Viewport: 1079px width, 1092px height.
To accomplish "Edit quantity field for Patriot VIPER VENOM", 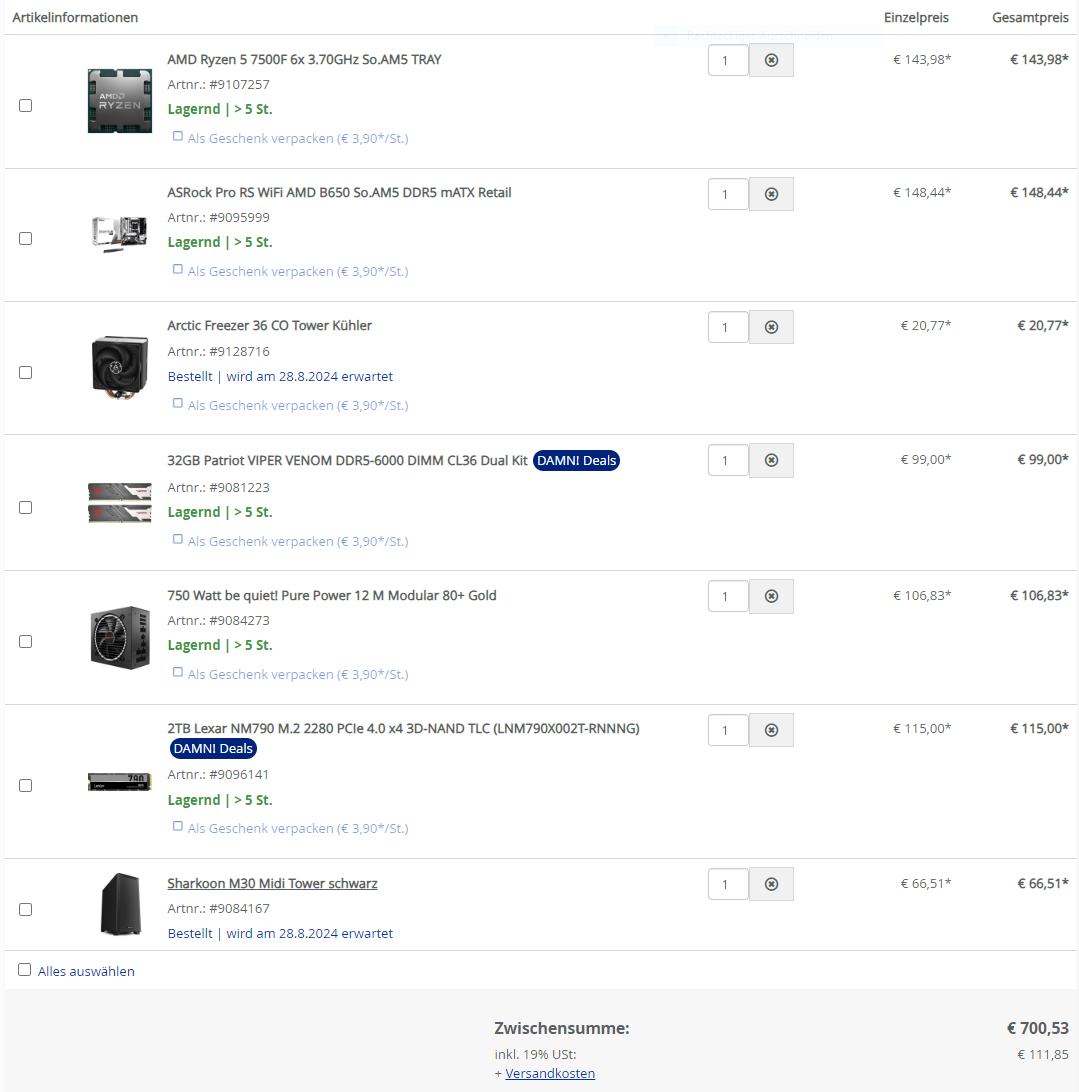I will point(728,460).
